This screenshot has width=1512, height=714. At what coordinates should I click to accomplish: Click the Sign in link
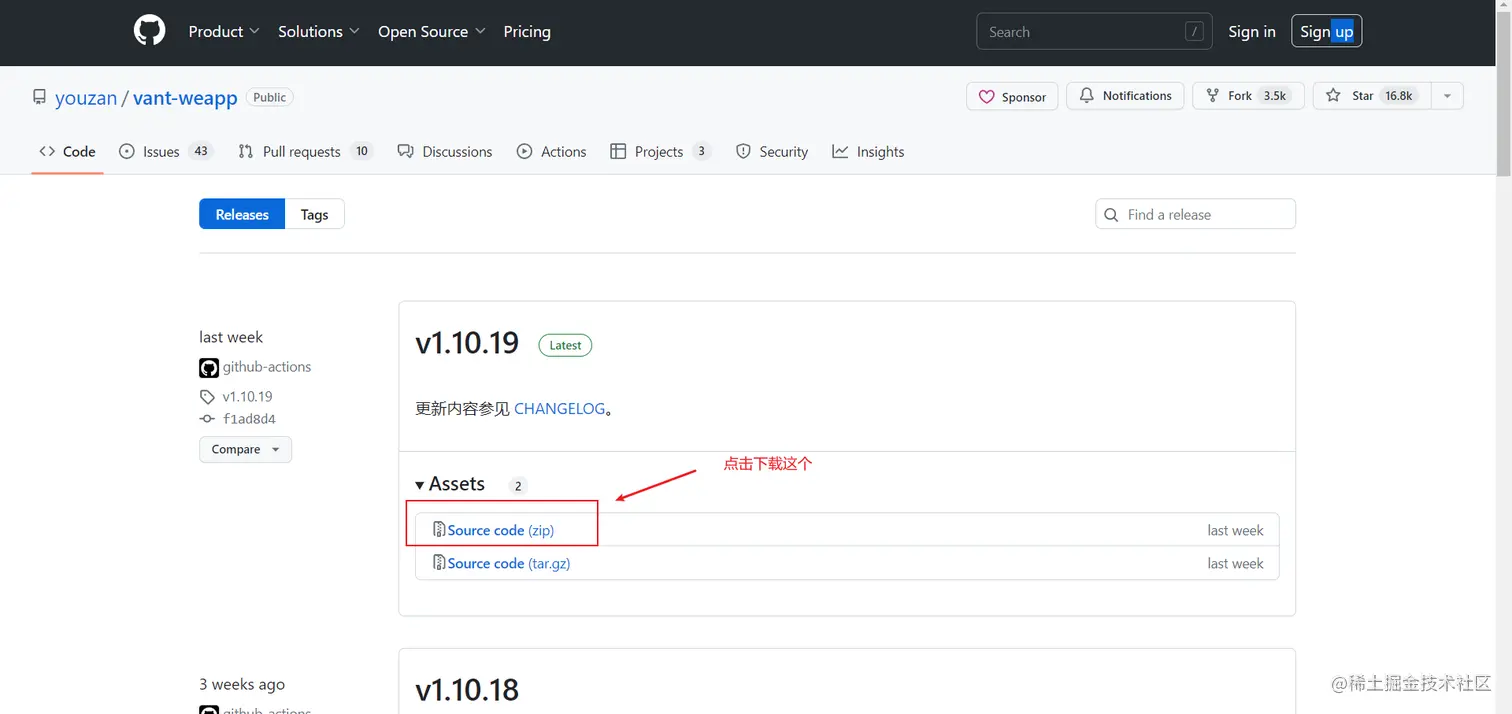click(1252, 31)
